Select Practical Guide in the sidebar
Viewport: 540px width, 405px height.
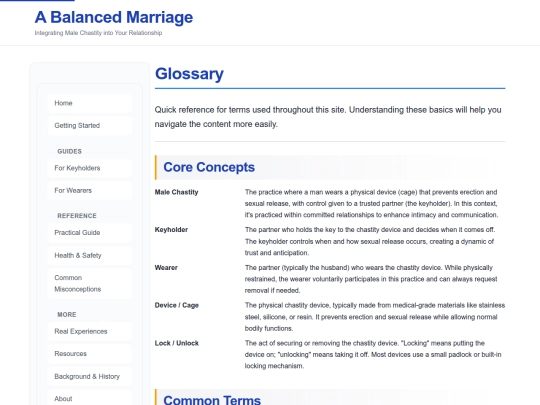pyautogui.click(x=90, y=232)
